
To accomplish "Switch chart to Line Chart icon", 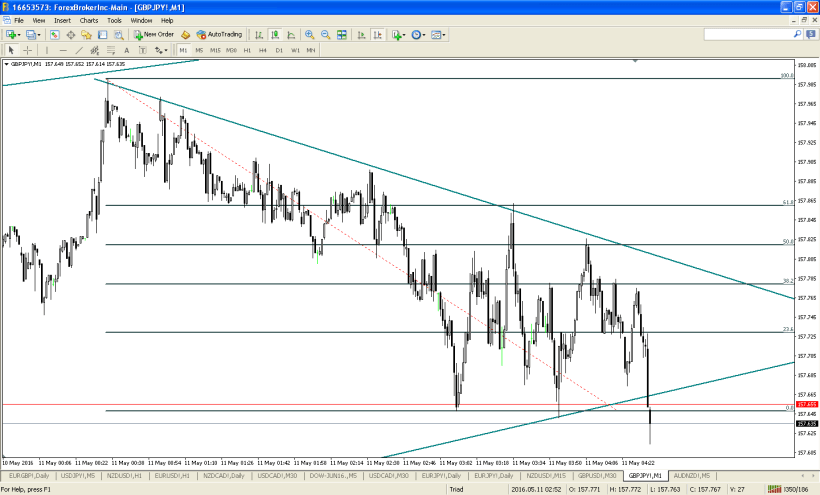I will click(x=291, y=34).
